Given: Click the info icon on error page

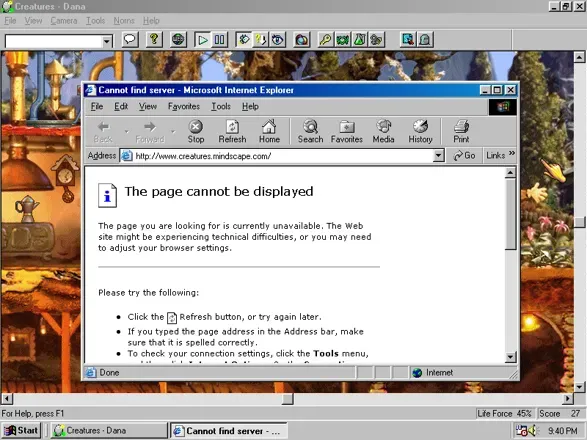Looking at the screenshot, I should [x=107, y=195].
